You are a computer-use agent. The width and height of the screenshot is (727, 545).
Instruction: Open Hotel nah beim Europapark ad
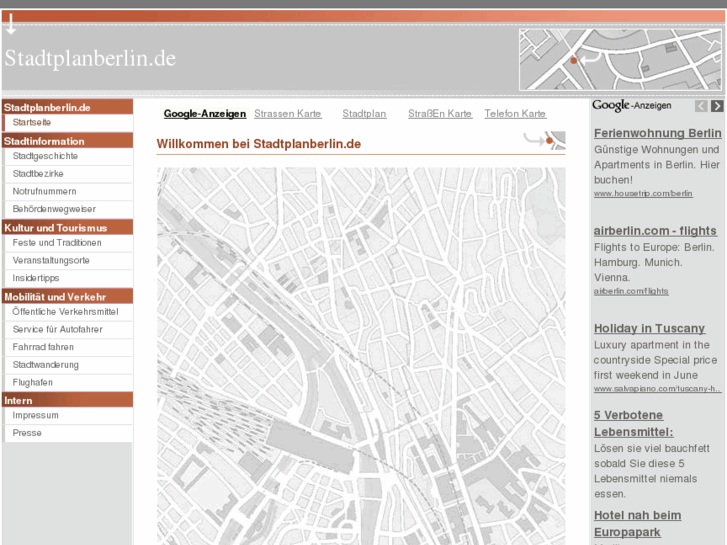pos(638,524)
